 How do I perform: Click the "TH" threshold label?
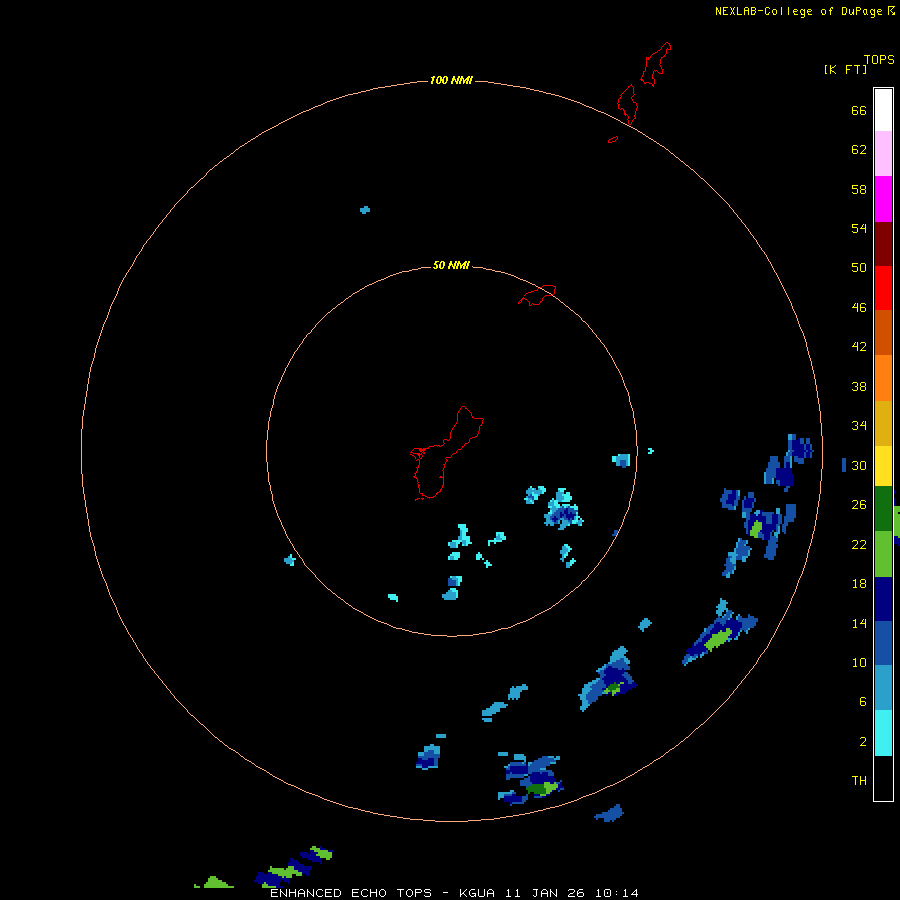(859, 781)
